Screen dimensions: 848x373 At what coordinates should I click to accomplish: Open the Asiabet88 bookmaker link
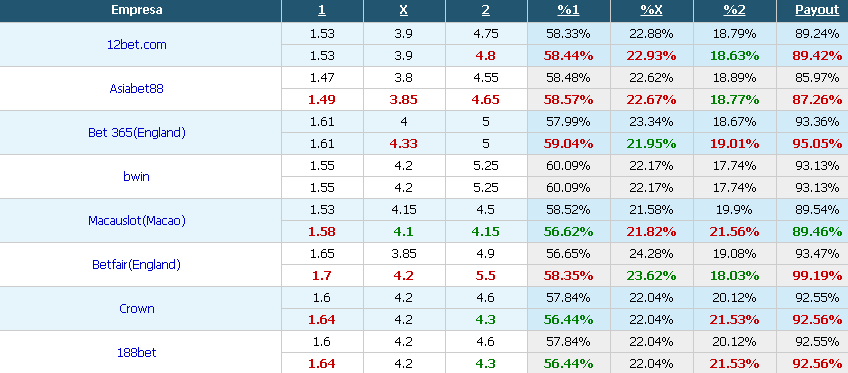[136, 89]
